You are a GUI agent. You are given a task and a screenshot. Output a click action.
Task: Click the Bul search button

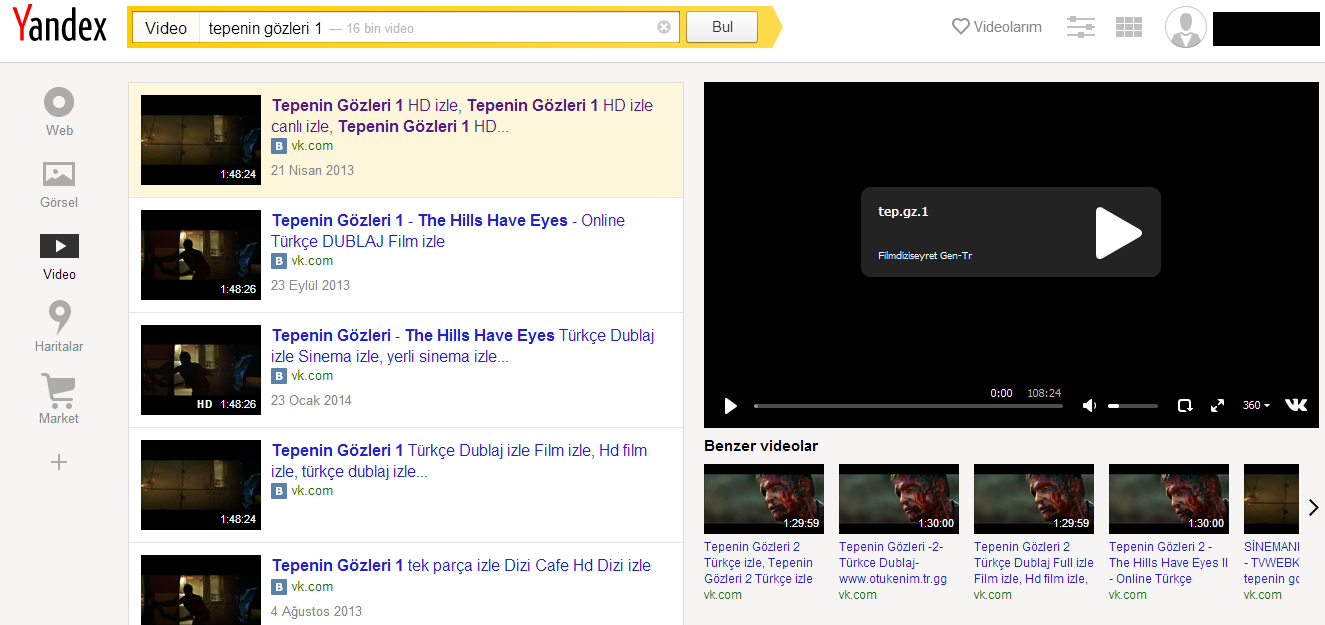point(722,27)
